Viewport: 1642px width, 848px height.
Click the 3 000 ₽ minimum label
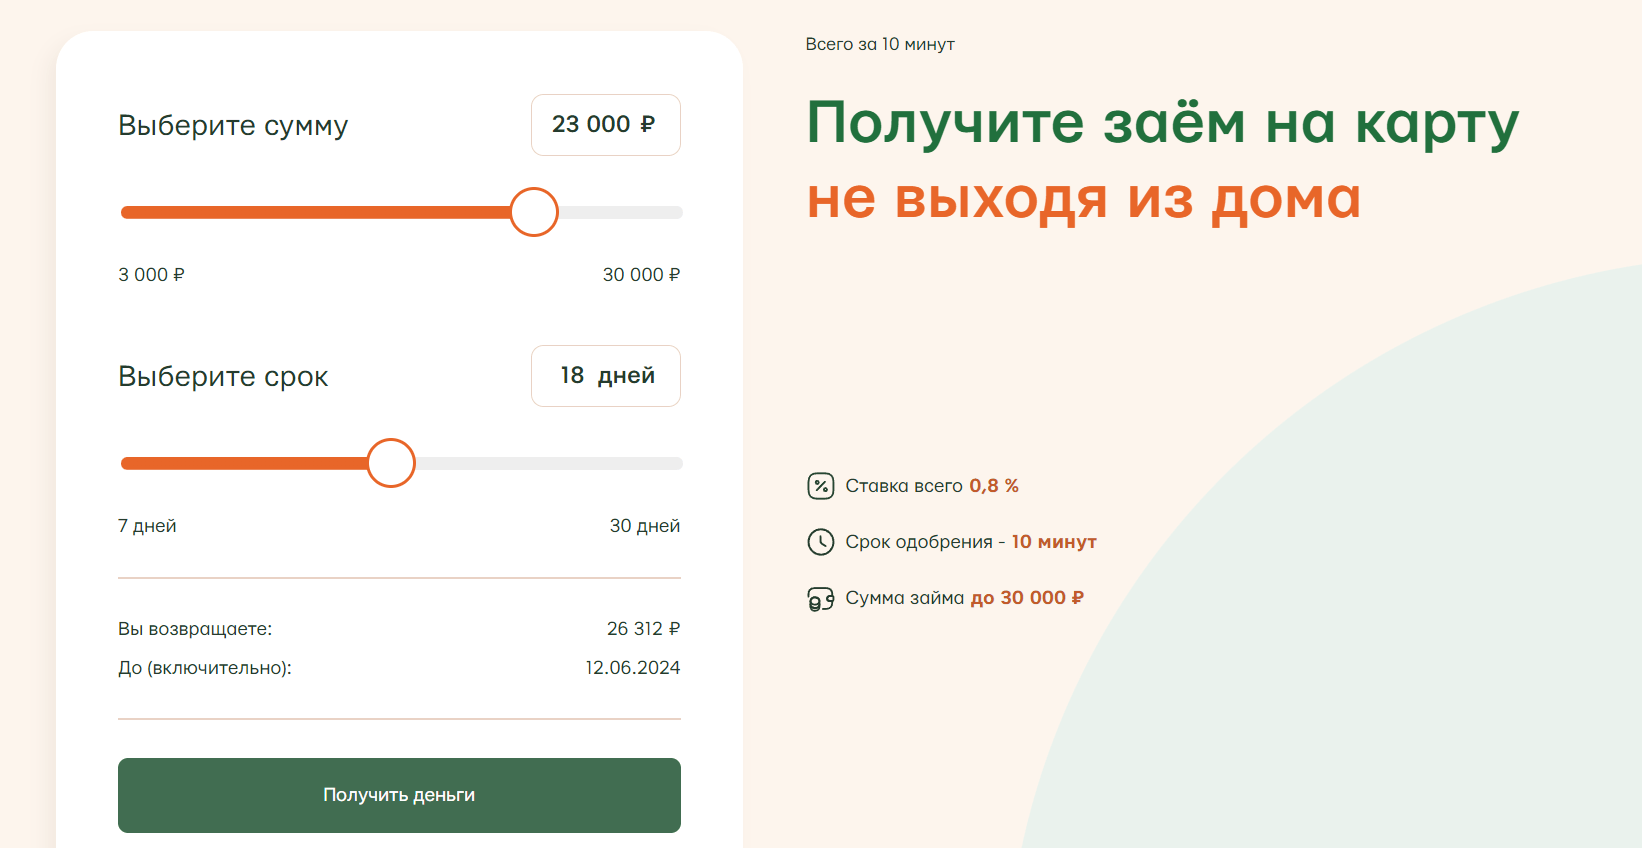pyautogui.click(x=151, y=275)
